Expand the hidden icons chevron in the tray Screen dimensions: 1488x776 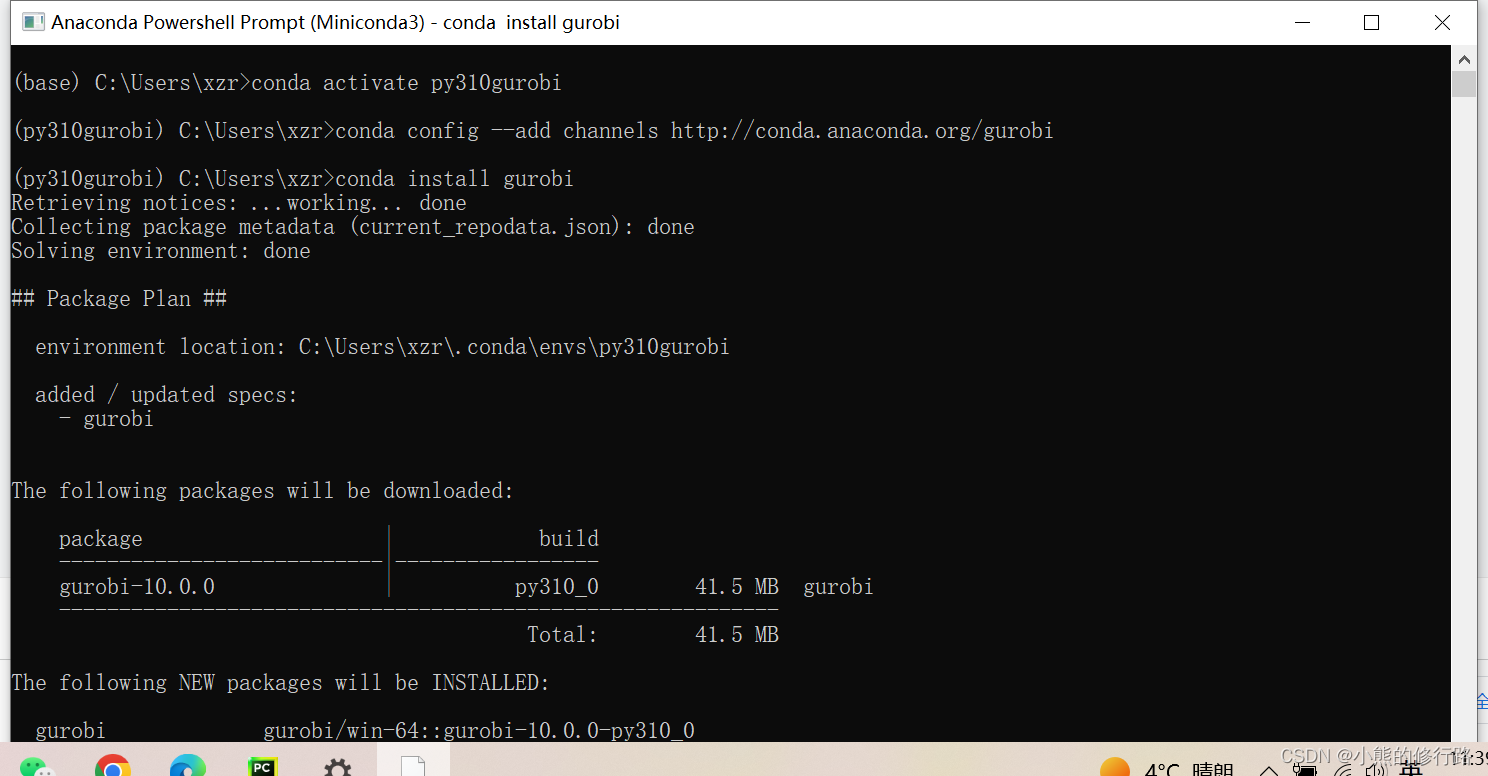point(1268,770)
